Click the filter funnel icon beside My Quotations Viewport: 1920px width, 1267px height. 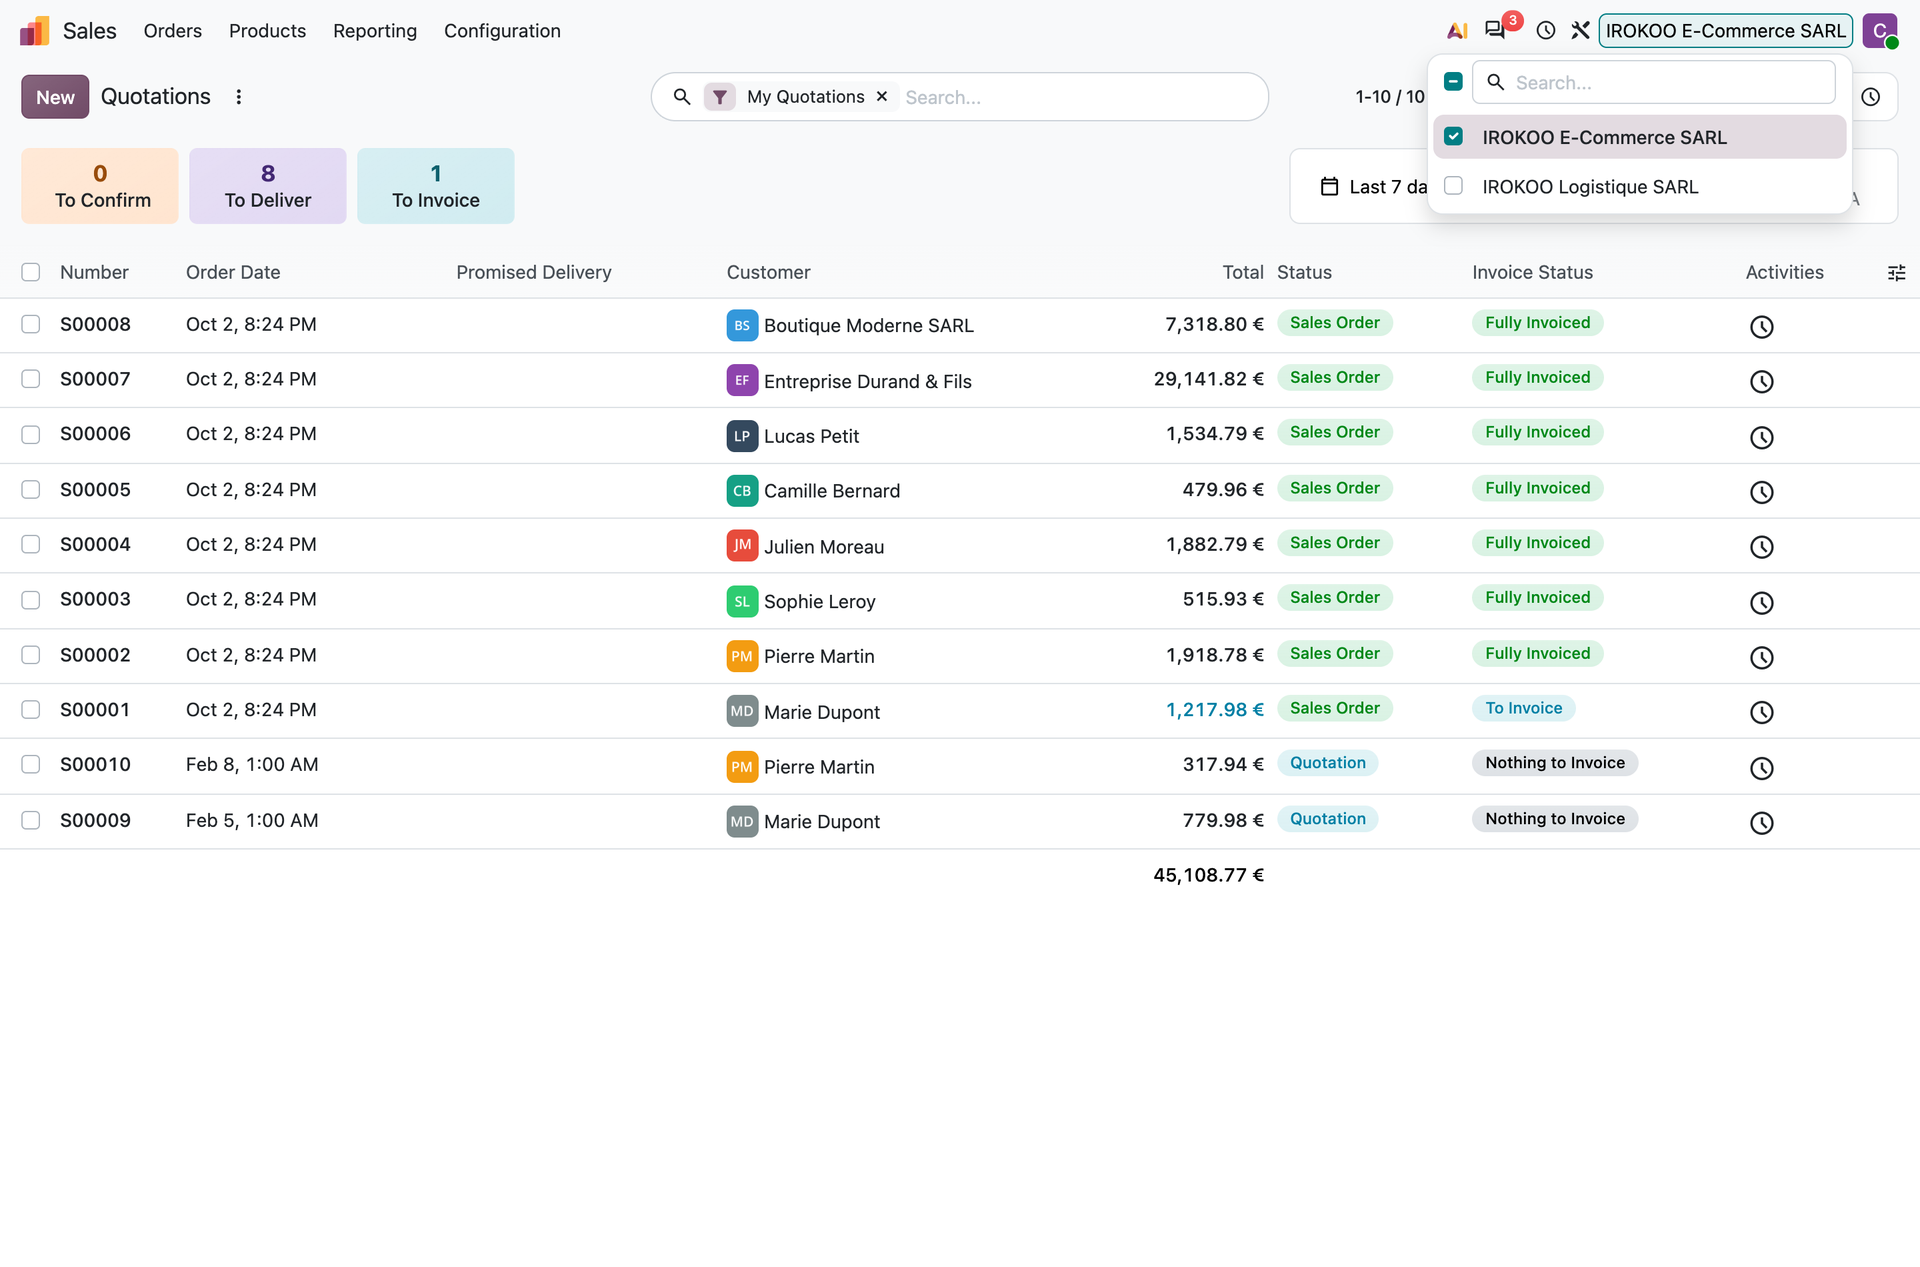click(720, 97)
